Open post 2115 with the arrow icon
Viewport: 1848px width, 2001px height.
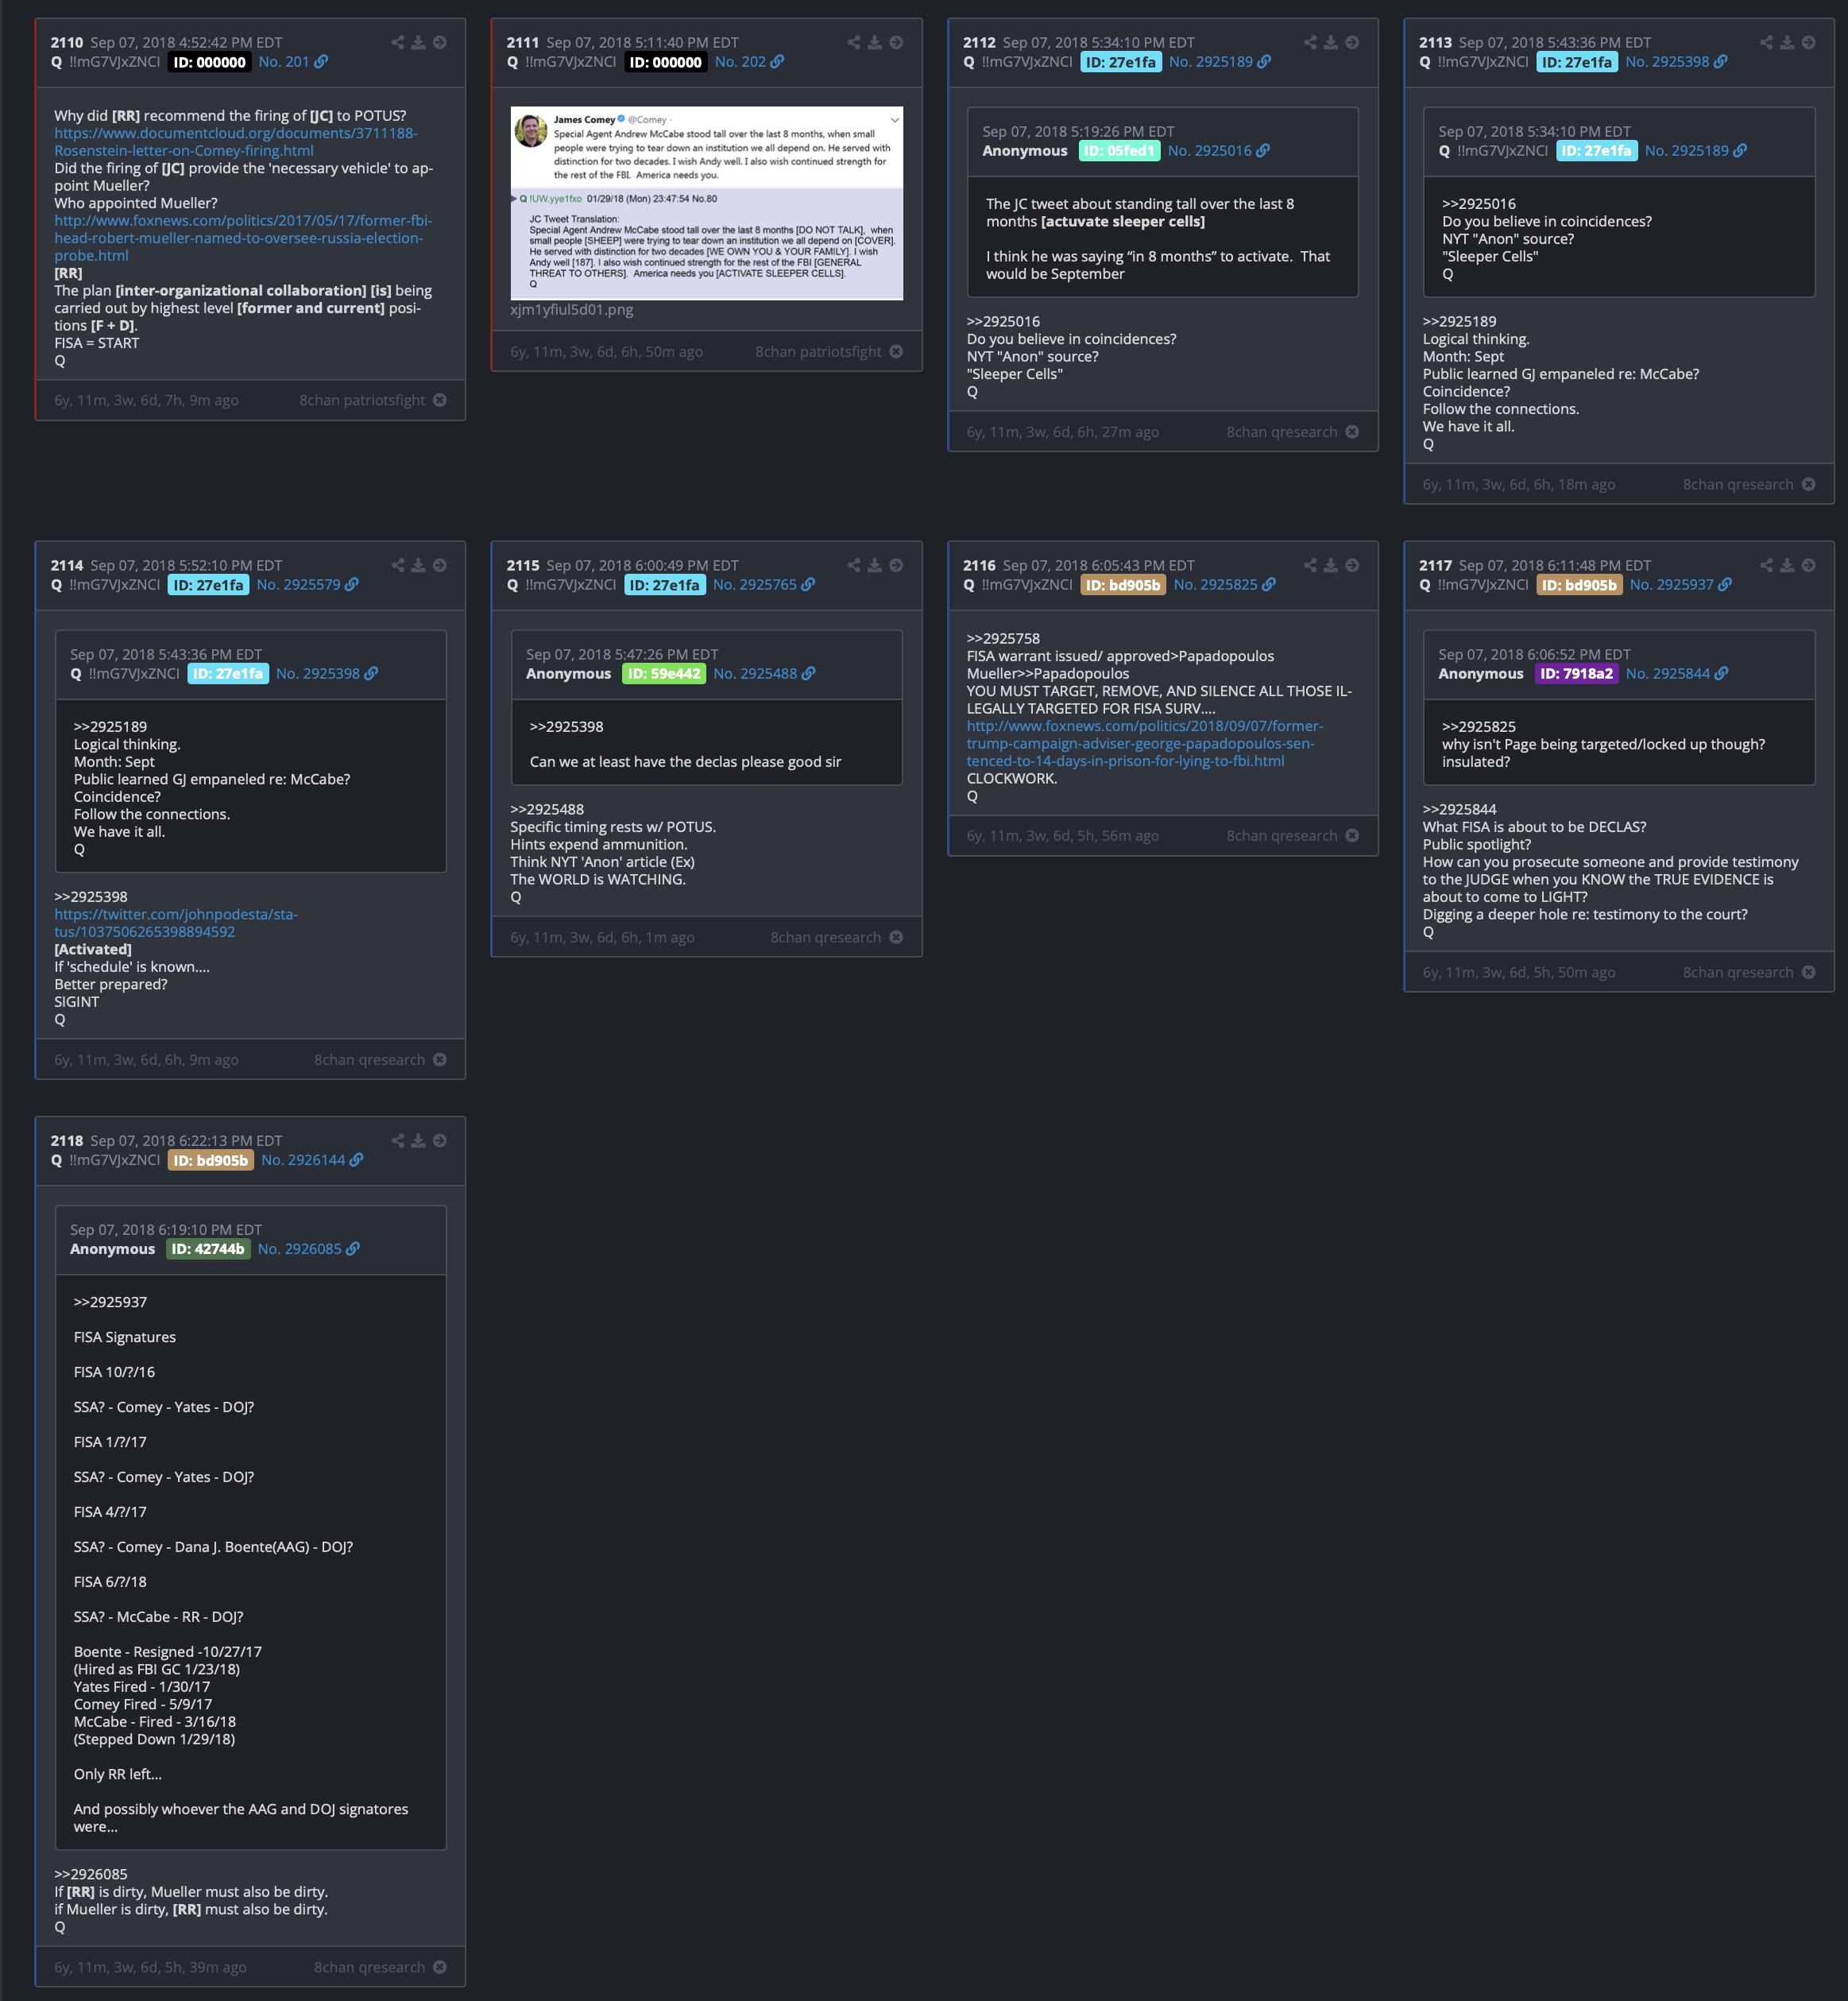coord(896,566)
